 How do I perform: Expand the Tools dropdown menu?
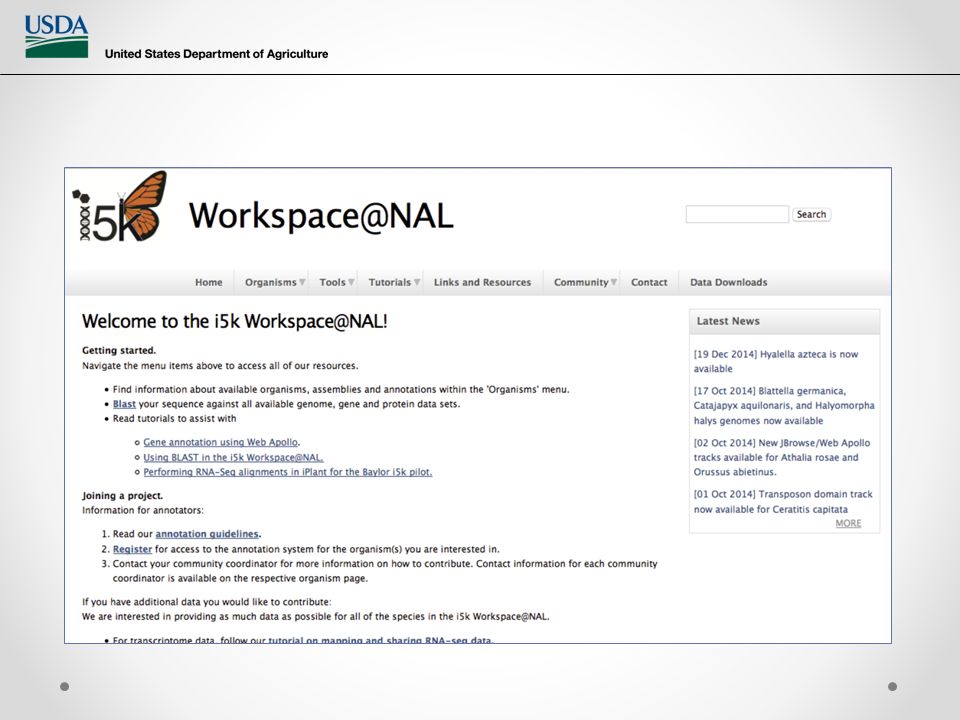337,282
